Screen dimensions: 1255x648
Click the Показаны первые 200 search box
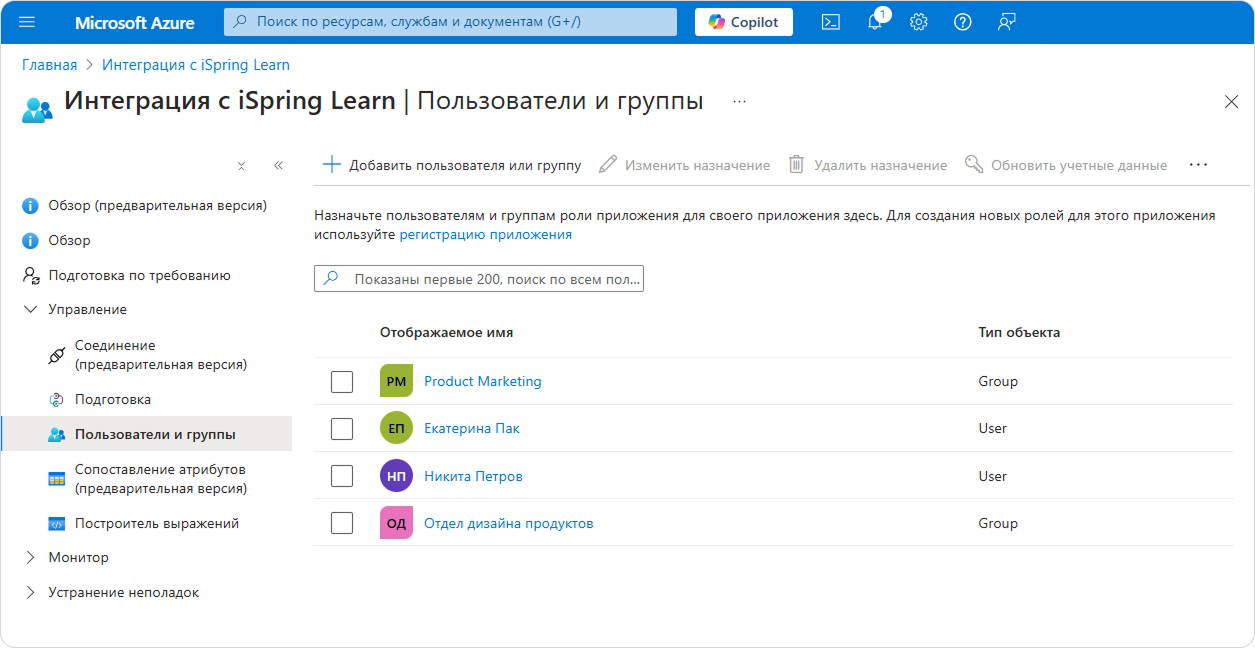click(x=479, y=279)
